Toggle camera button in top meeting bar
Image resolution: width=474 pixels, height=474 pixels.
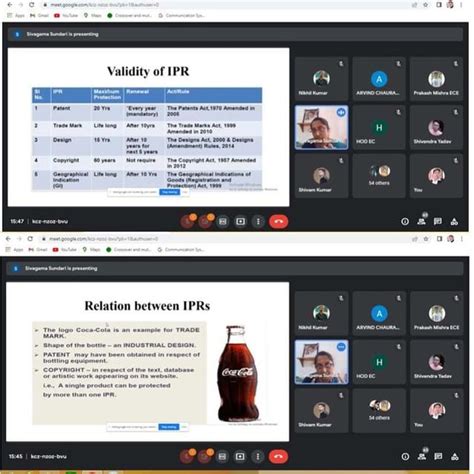[x=205, y=221]
